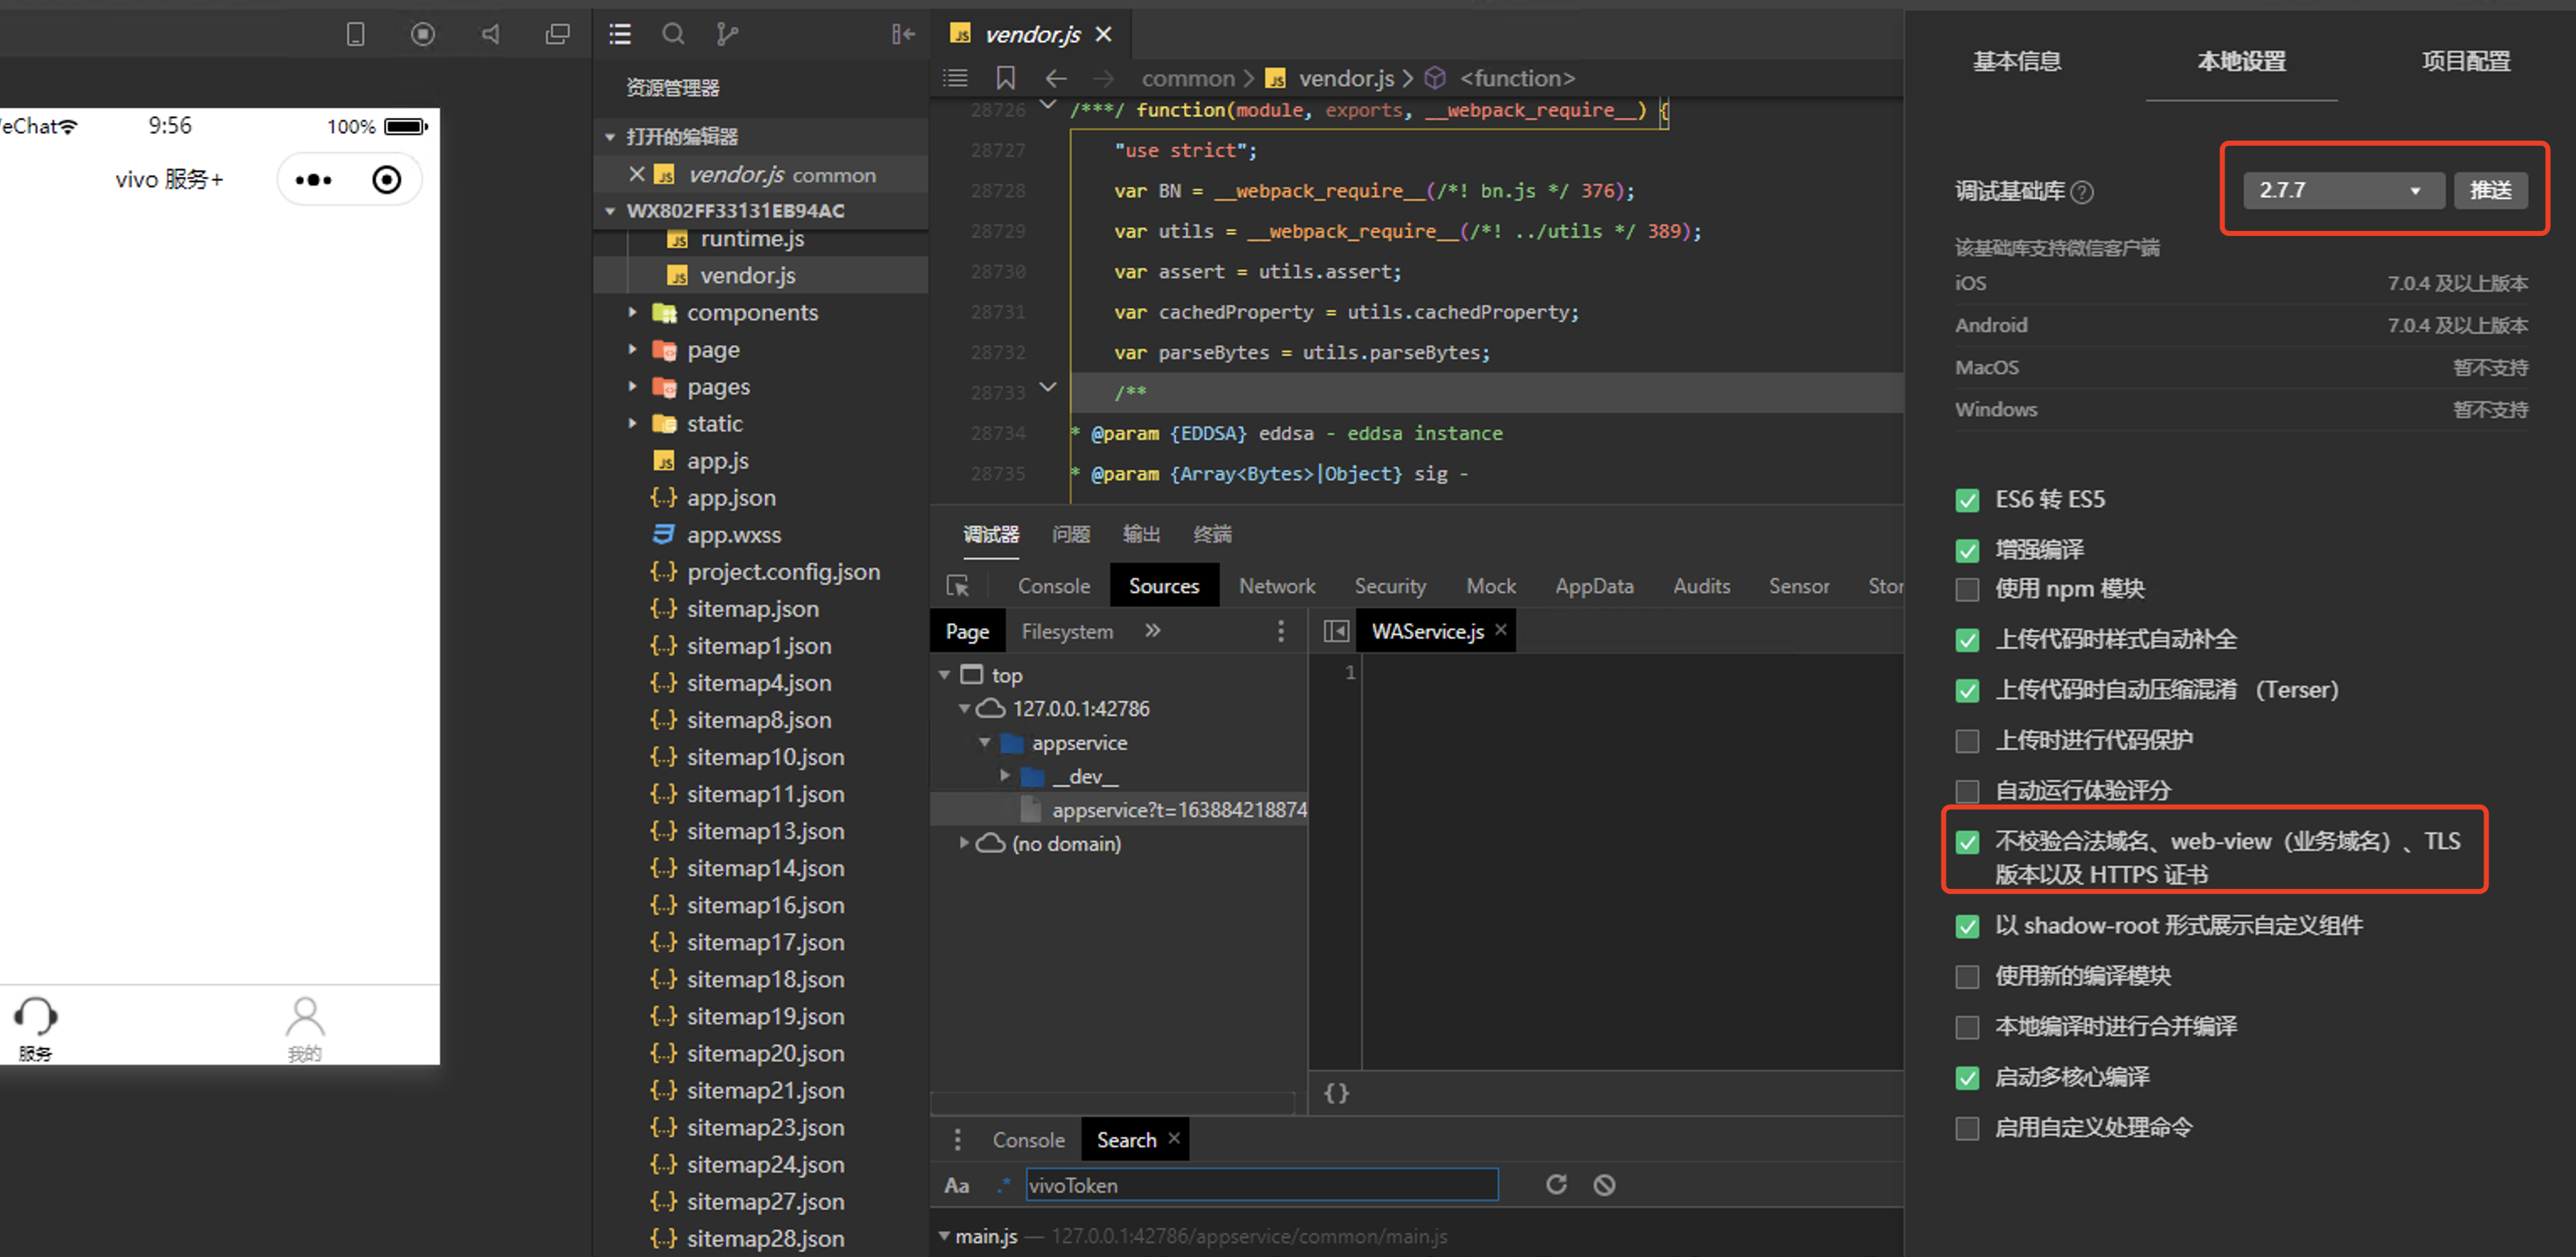Enable the 上传时进行代码保护 checkbox

(x=1967, y=741)
